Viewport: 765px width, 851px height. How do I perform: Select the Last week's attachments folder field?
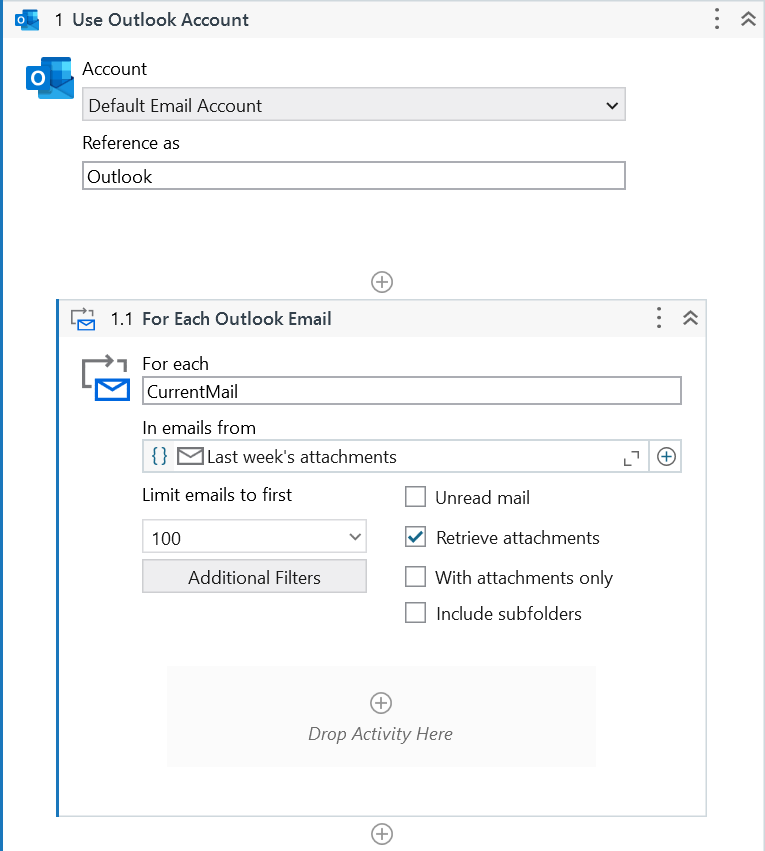396,456
